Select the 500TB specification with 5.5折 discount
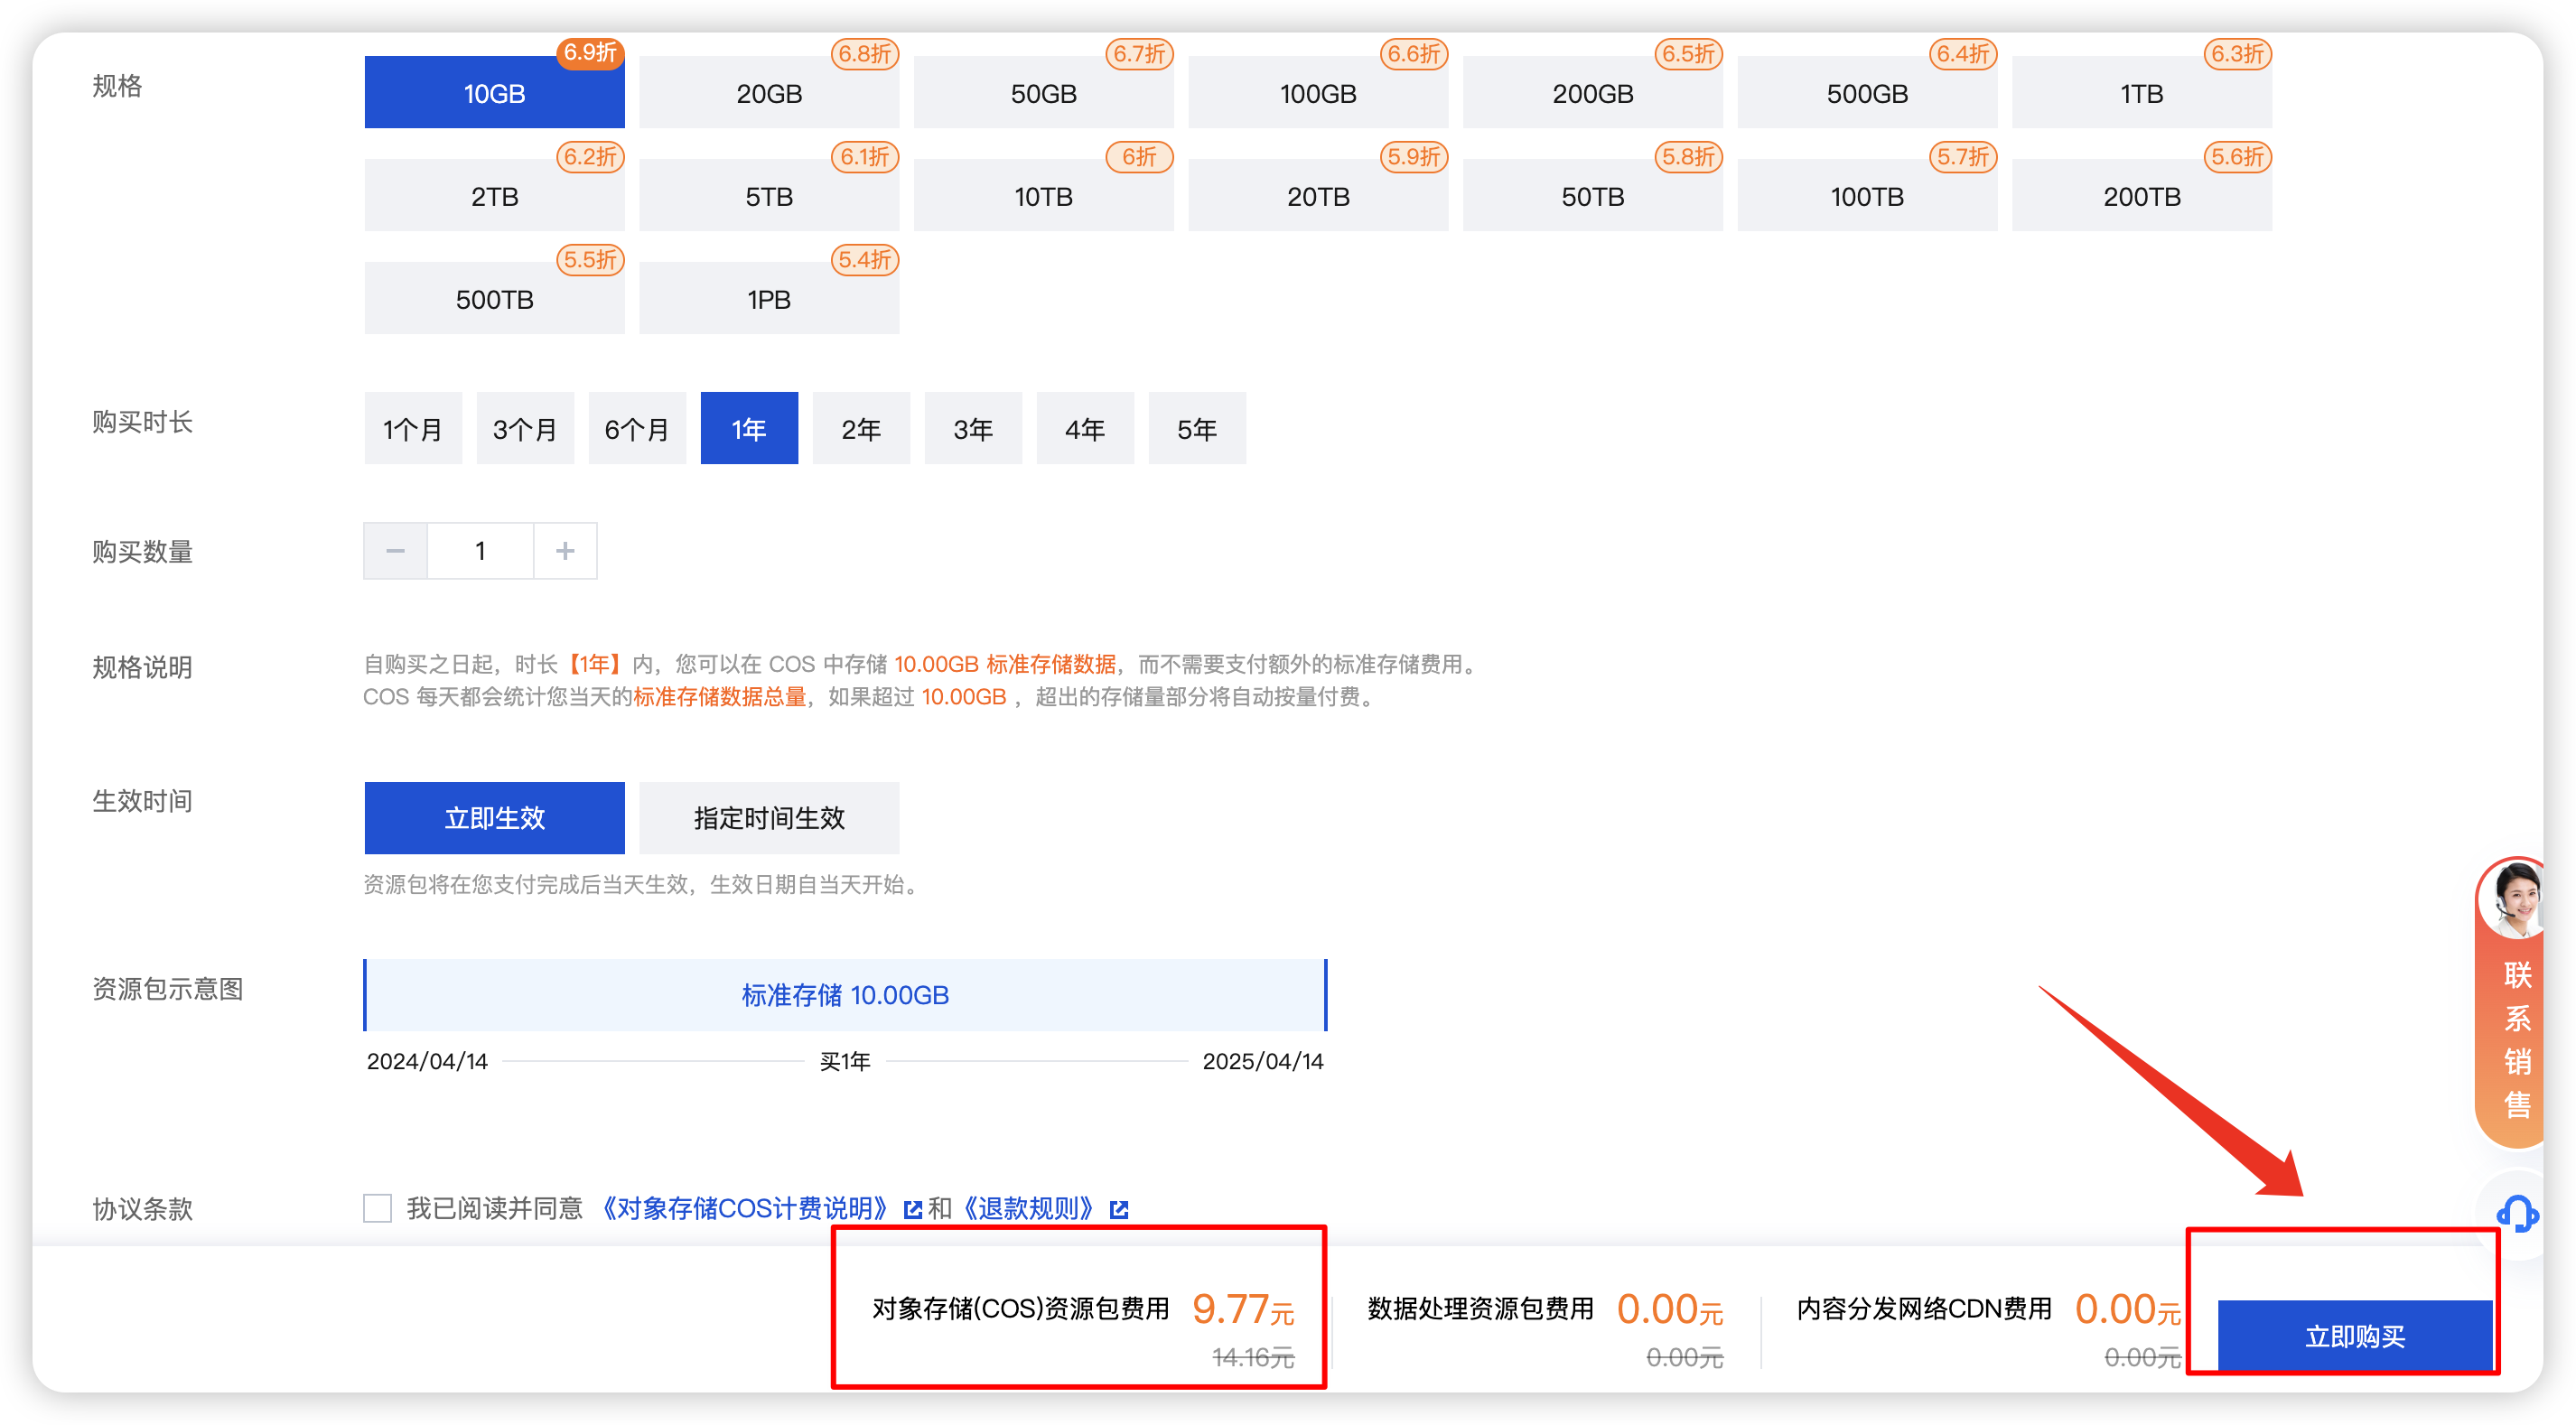Screen dimensions: 2576x1425 (494, 299)
